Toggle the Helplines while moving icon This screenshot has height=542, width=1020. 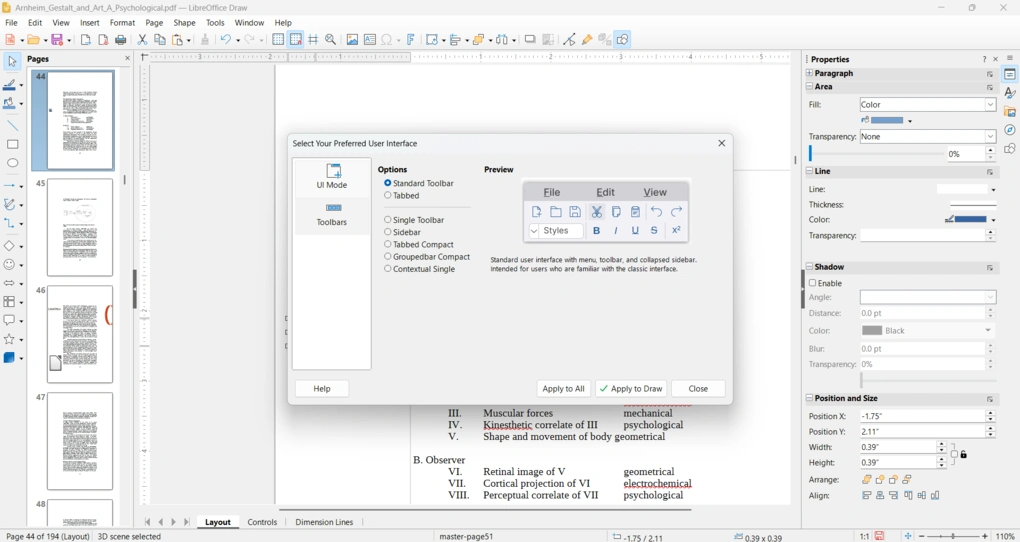point(313,40)
